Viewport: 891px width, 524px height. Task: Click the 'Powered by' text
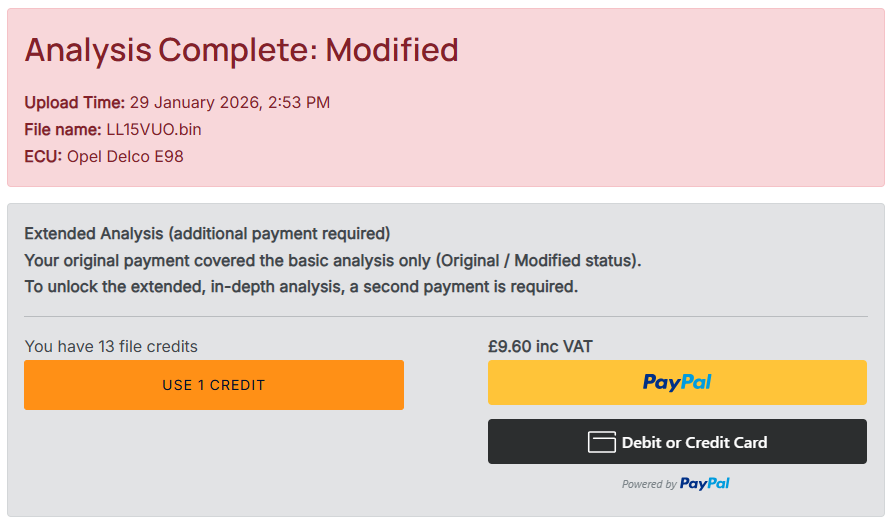(x=649, y=485)
